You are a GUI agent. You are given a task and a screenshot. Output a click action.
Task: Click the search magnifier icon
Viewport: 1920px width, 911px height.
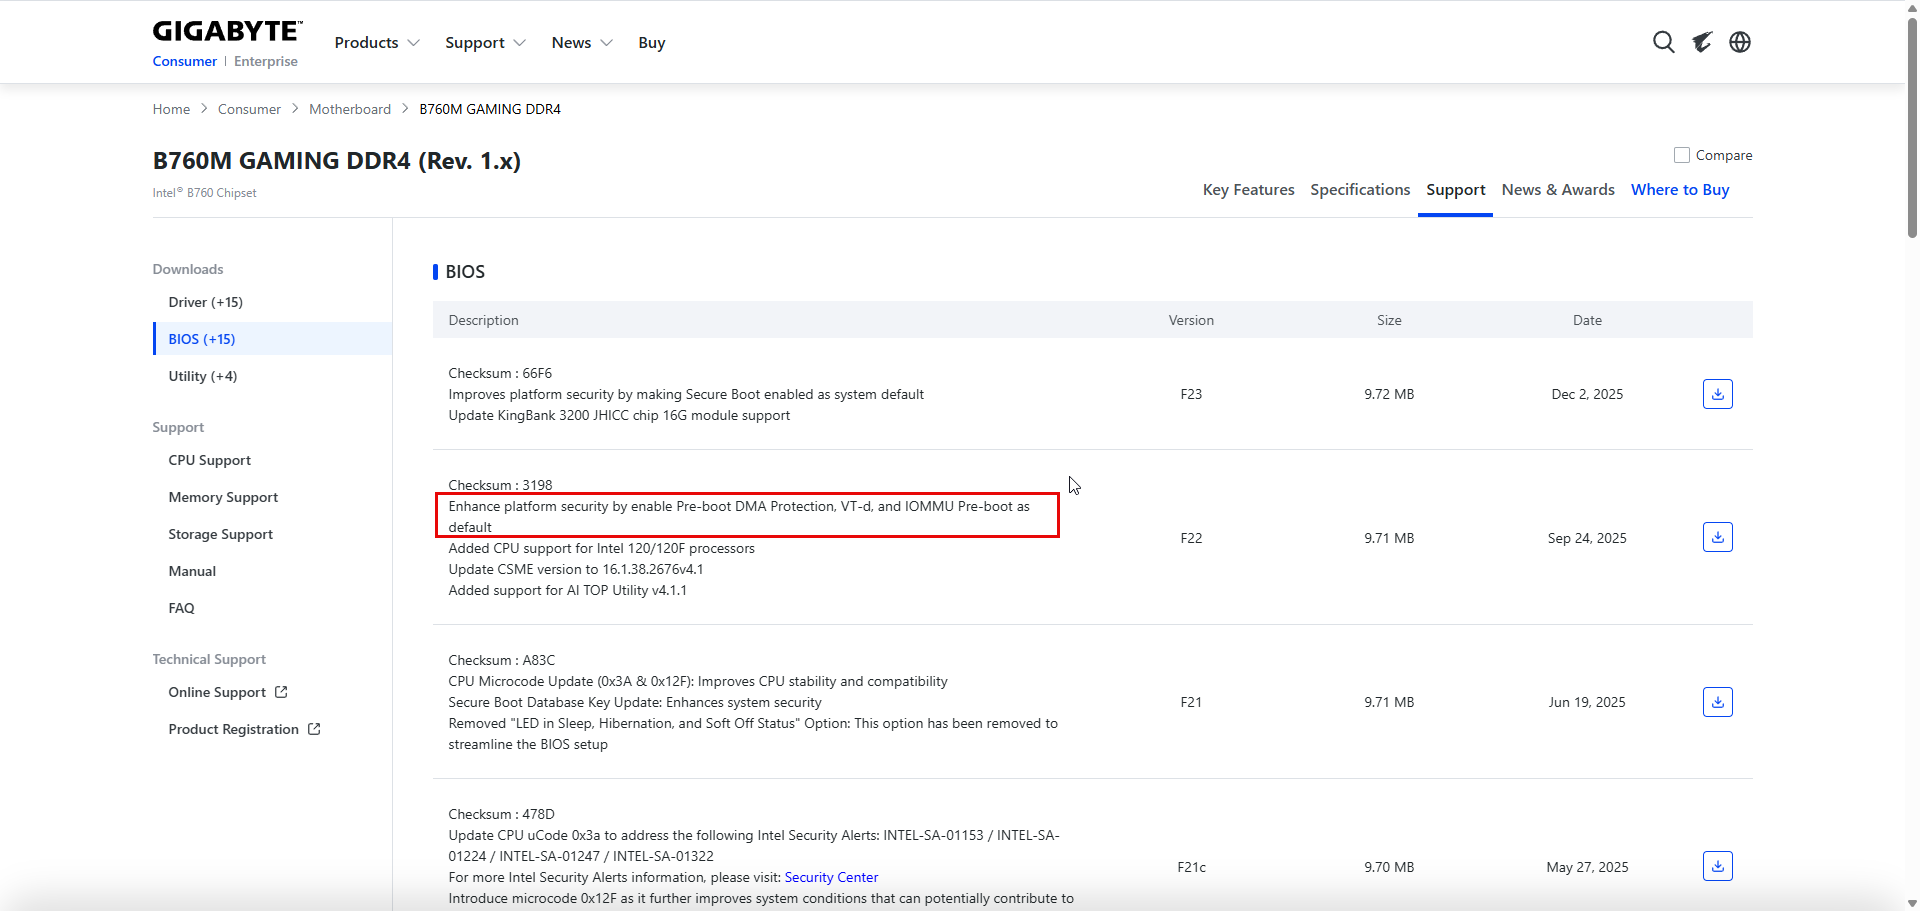click(x=1663, y=42)
